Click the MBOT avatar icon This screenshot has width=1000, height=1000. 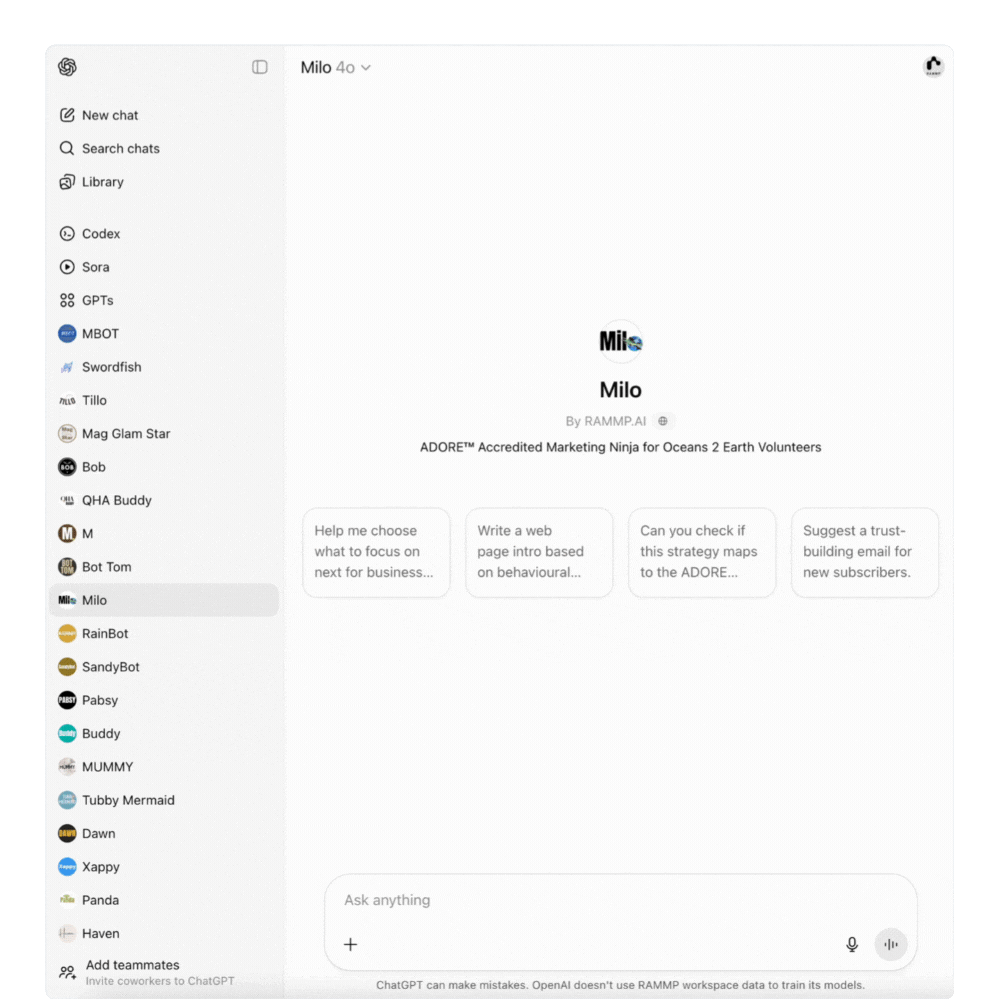point(67,334)
